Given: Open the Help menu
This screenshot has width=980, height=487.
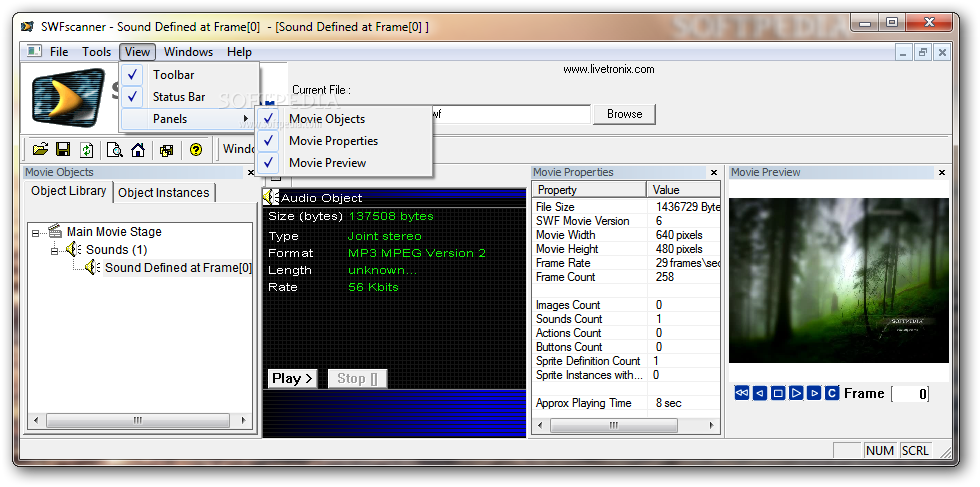Looking at the screenshot, I should coord(239,52).
